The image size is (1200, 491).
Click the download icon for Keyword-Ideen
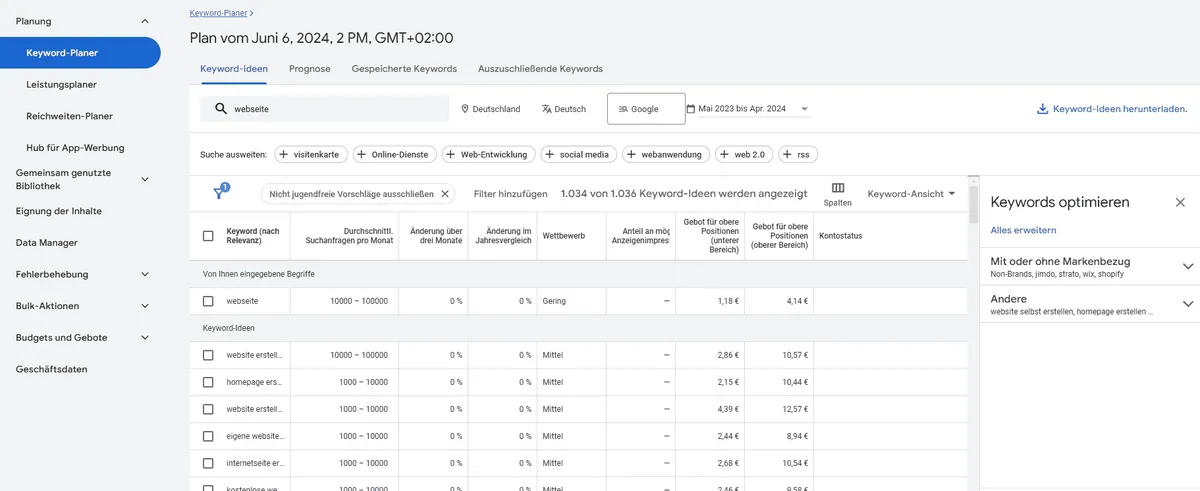point(1042,109)
